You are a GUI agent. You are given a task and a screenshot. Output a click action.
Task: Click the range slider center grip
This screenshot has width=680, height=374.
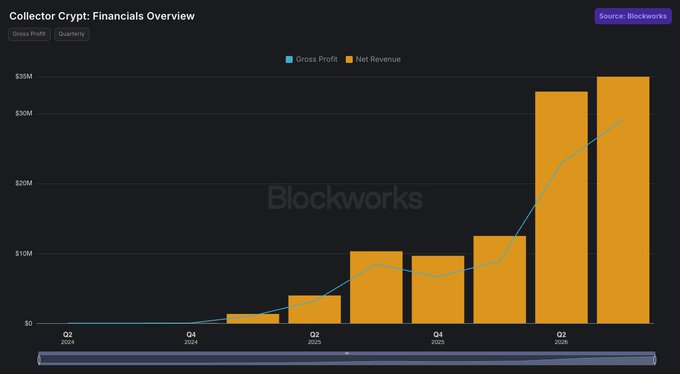(347, 354)
